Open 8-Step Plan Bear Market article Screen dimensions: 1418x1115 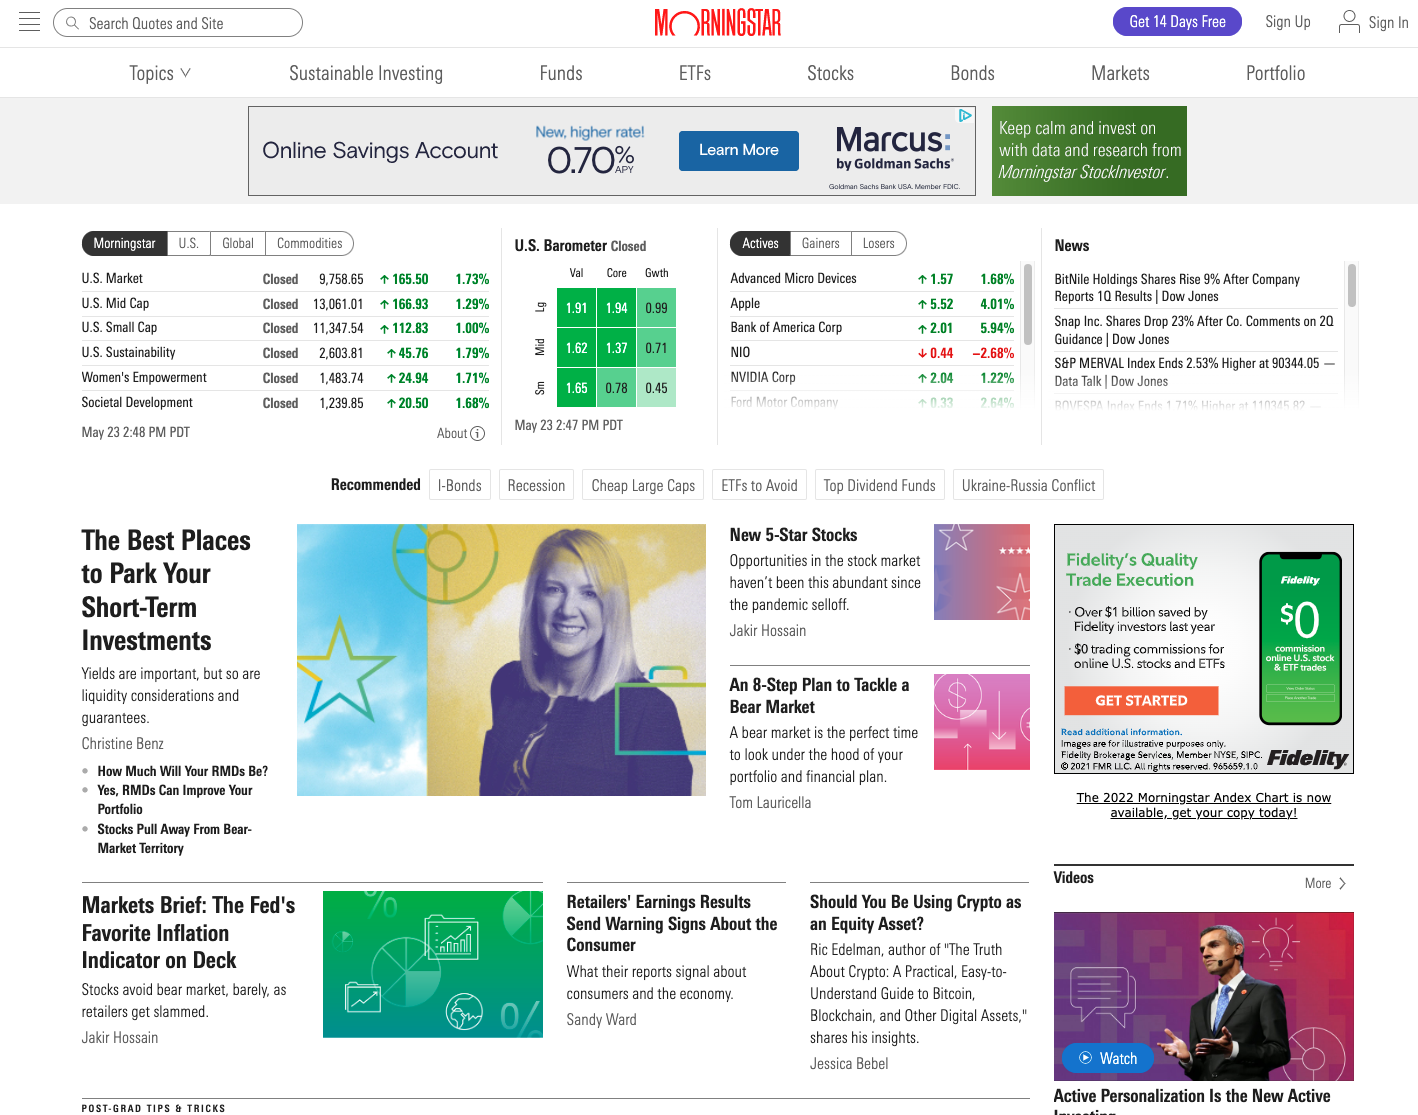coord(819,696)
